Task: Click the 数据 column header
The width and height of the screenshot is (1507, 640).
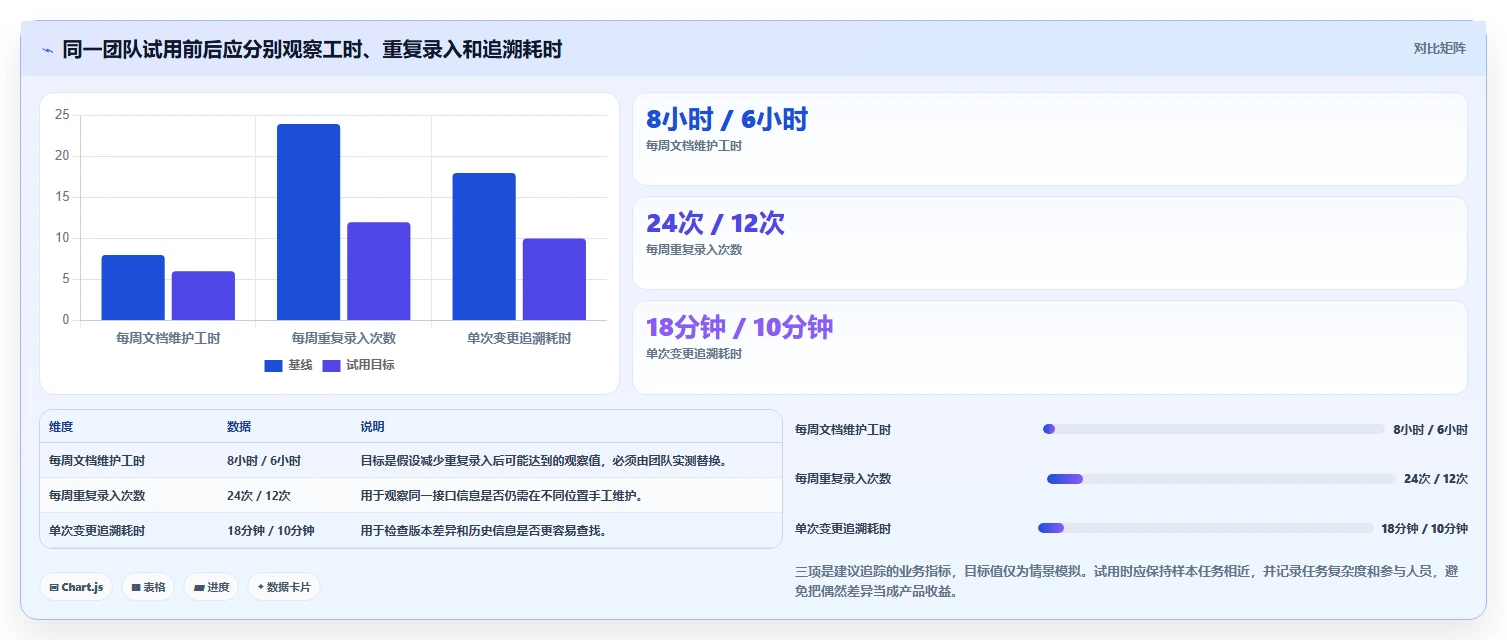Action: 239,427
